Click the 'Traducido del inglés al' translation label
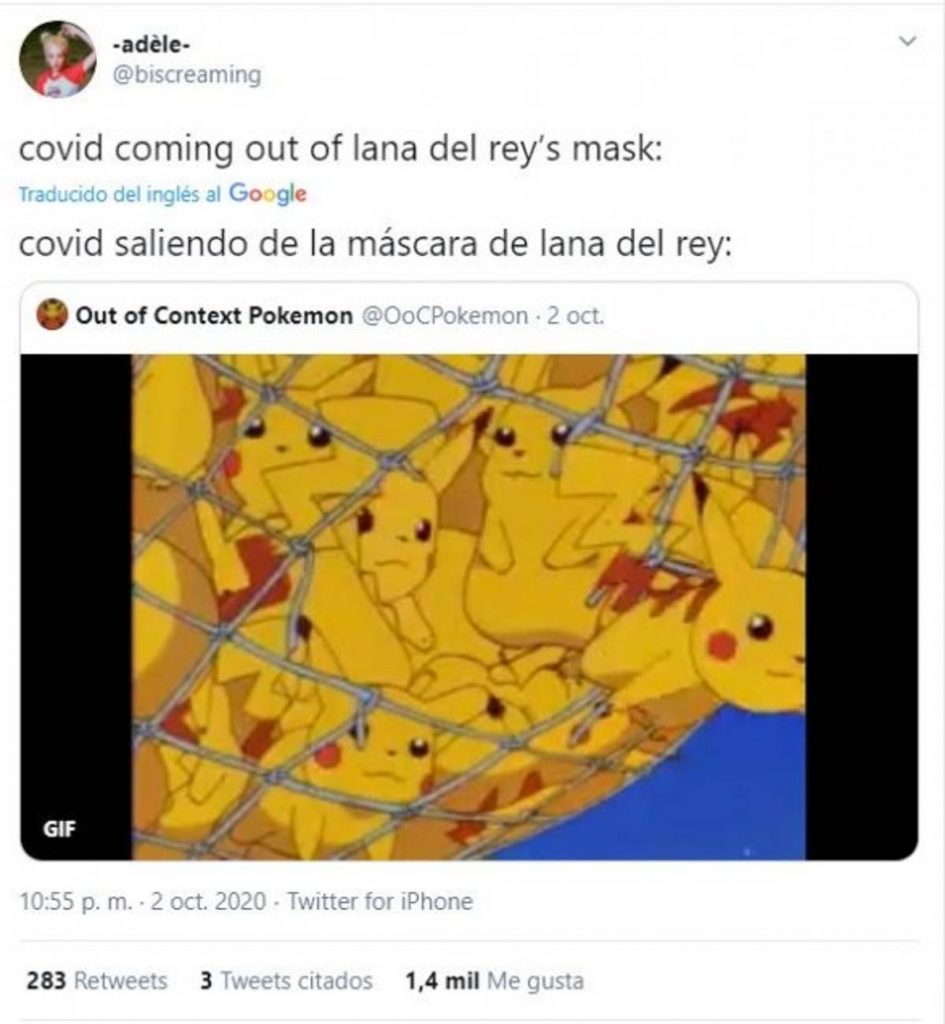Image resolution: width=945 pixels, height=1024 pixels. coord(121,194)
